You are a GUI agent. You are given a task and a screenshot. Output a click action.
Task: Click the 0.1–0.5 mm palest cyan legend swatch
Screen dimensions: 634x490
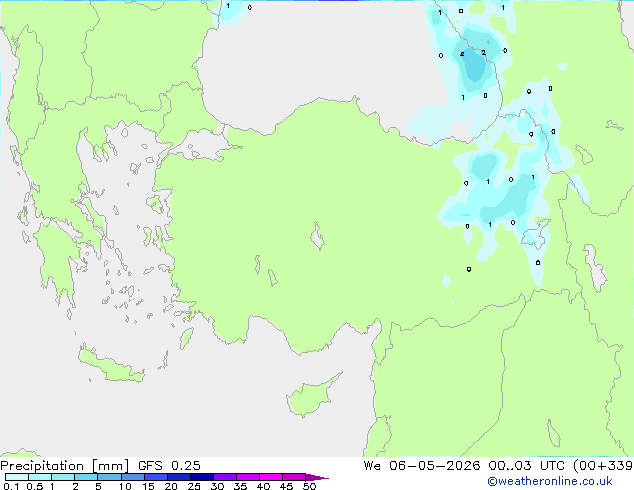pyautogui.click(x=17, y=477)
